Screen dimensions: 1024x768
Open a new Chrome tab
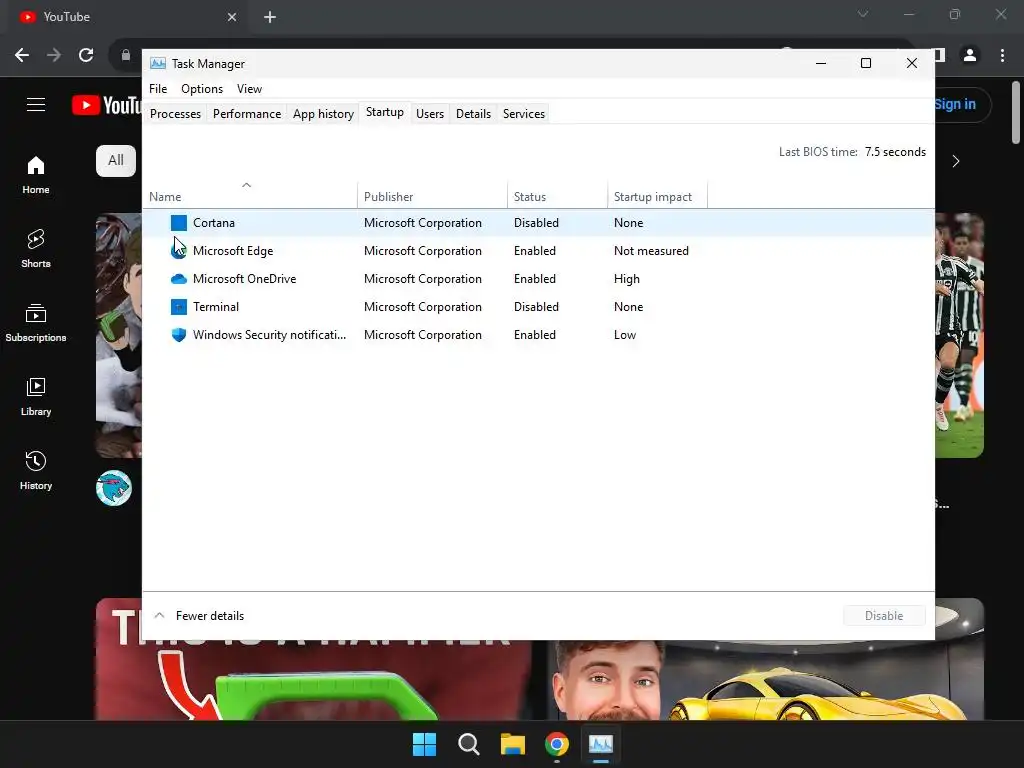(270, 17)
